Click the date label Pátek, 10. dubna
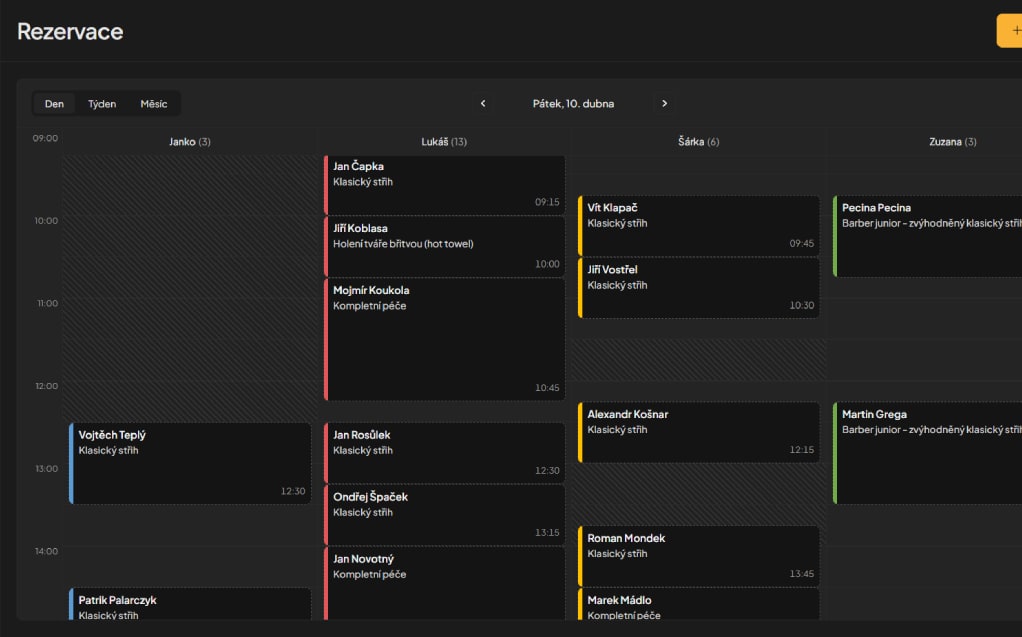Viewport: 1022px width, 637px height. (573, 104)
